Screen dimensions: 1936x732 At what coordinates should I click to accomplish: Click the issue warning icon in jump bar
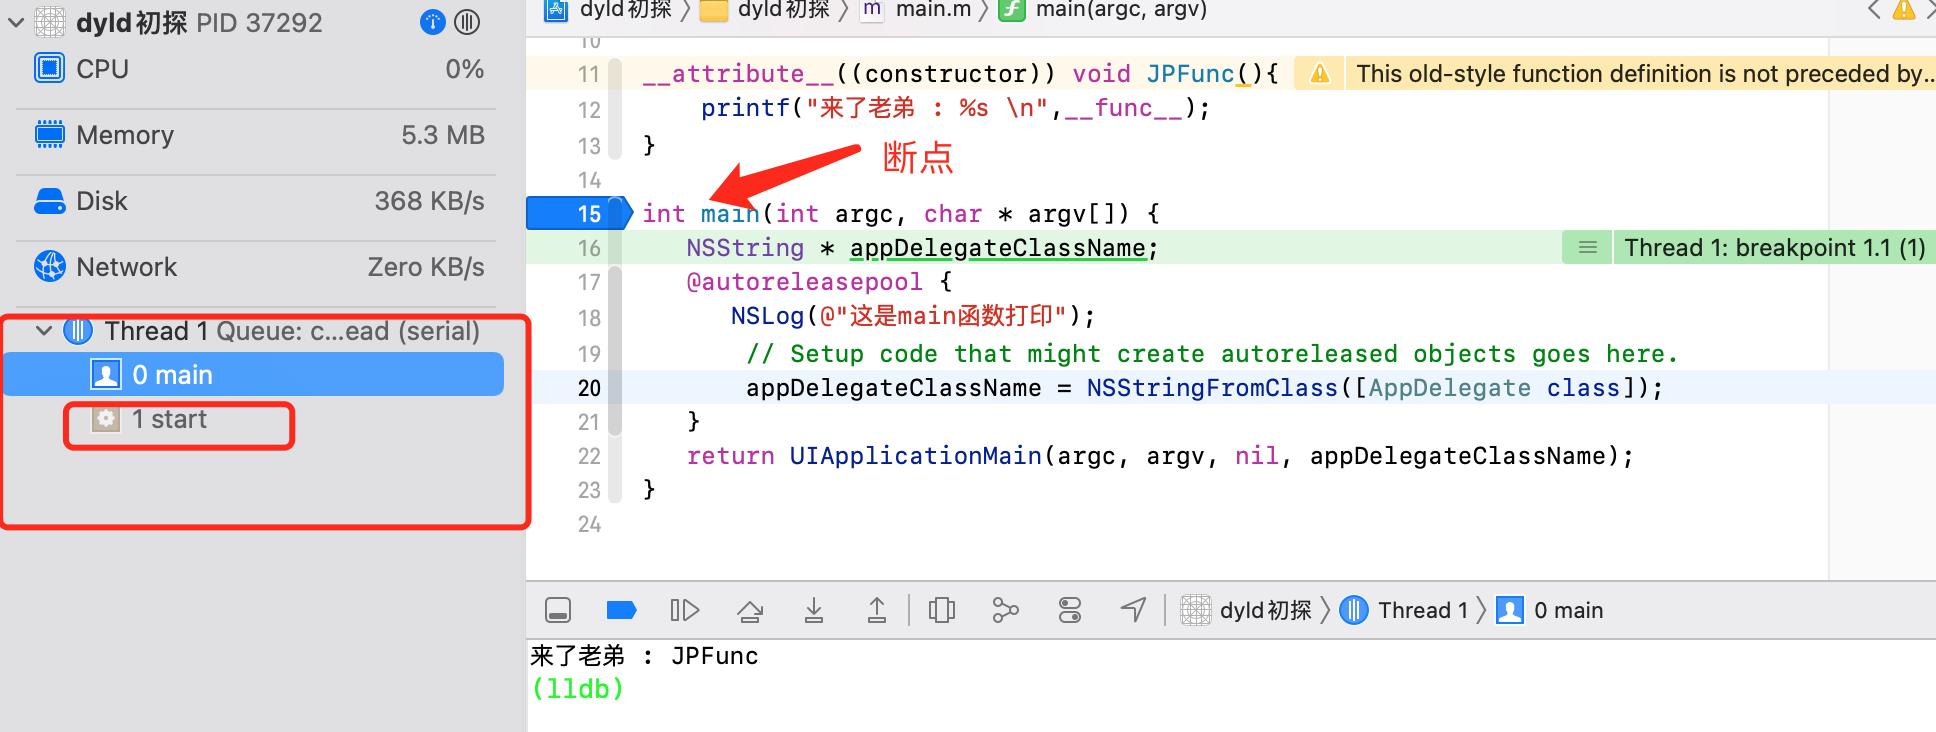(x=1904, y=10)
